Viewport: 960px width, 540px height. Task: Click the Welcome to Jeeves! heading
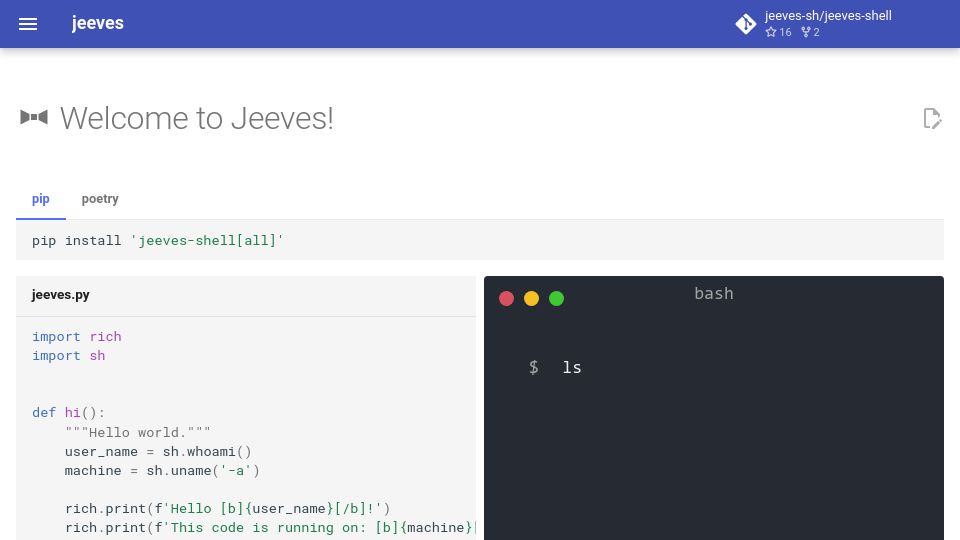(x=197, y=118)
